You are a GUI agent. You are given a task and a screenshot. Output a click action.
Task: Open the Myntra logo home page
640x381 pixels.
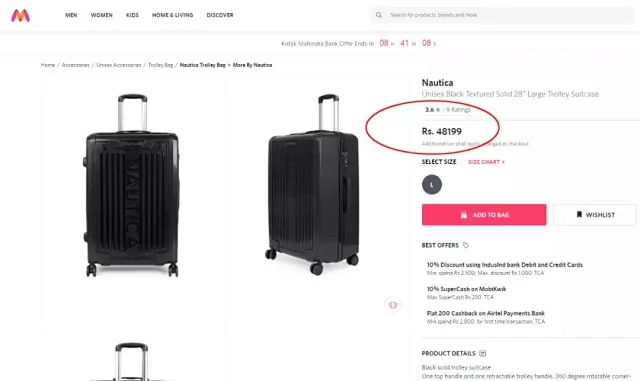point(20,16)
